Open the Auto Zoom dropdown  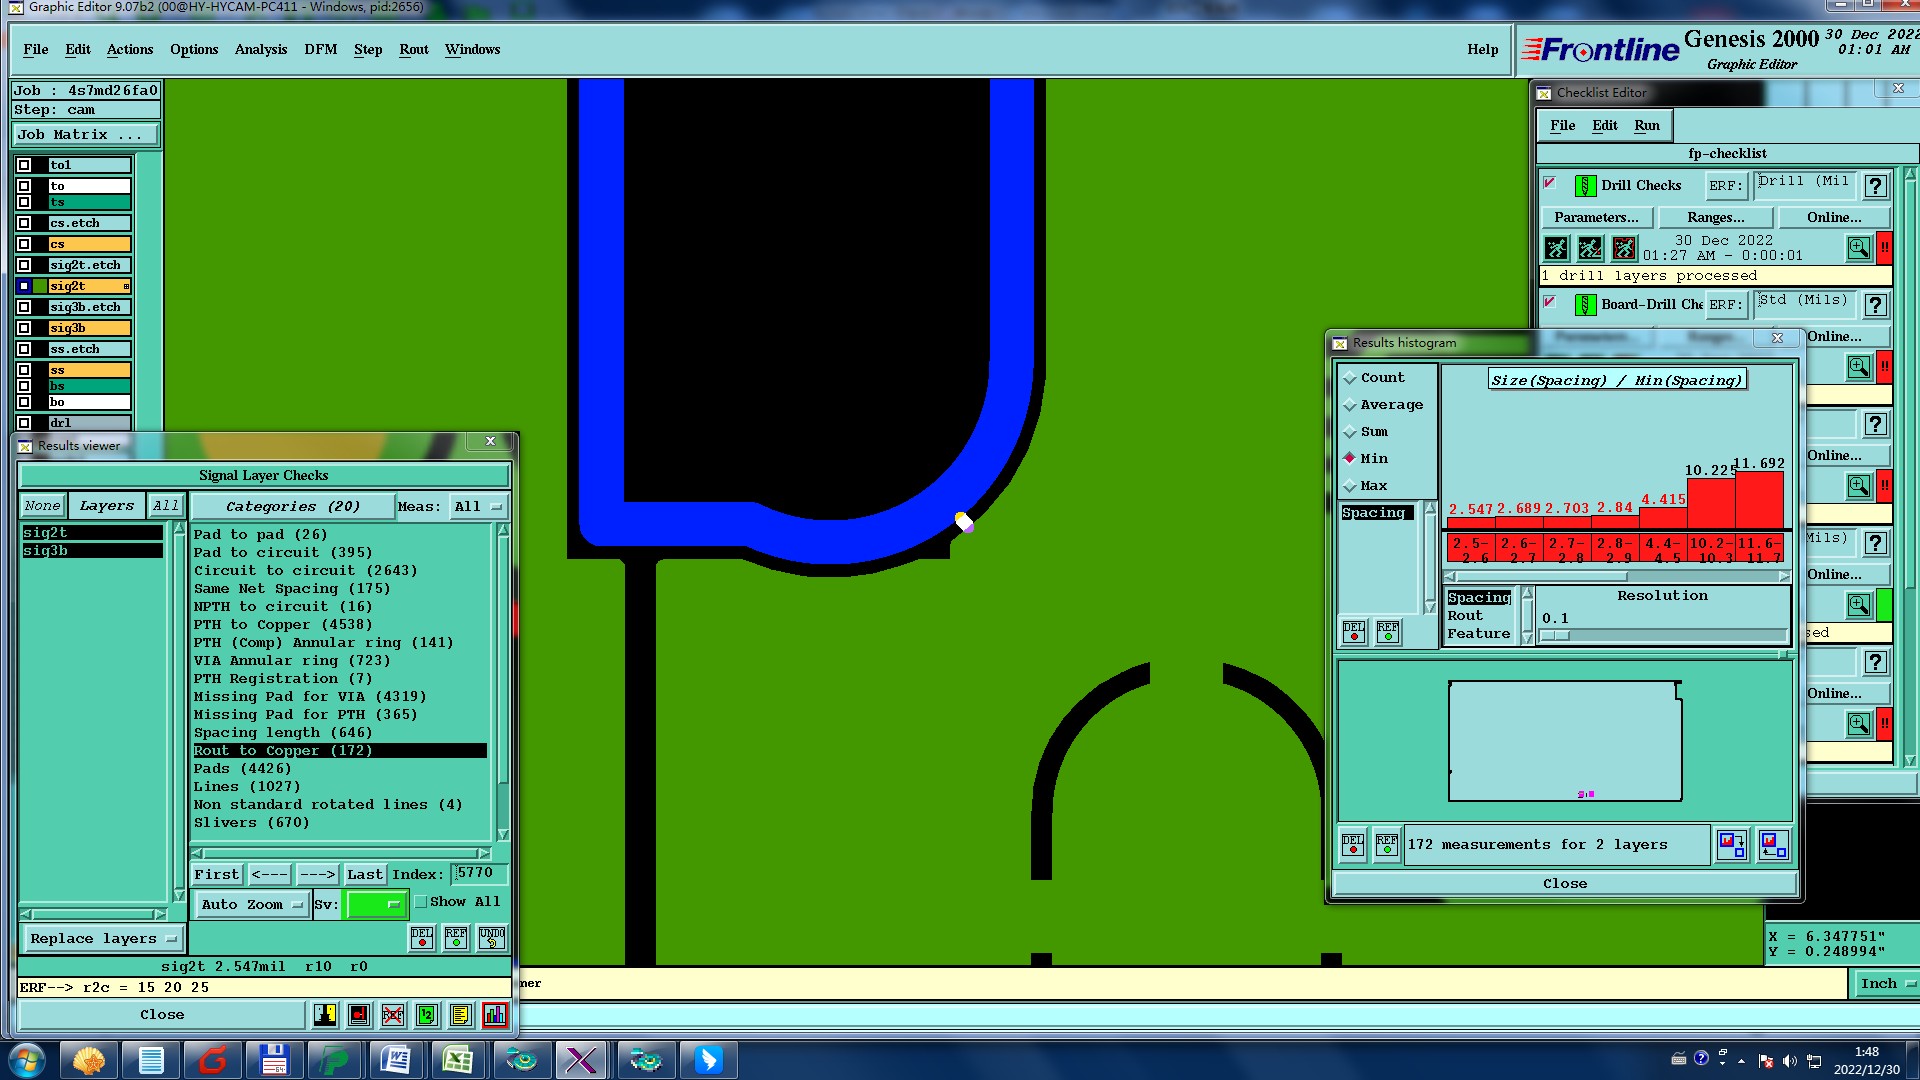coord(252,904)
